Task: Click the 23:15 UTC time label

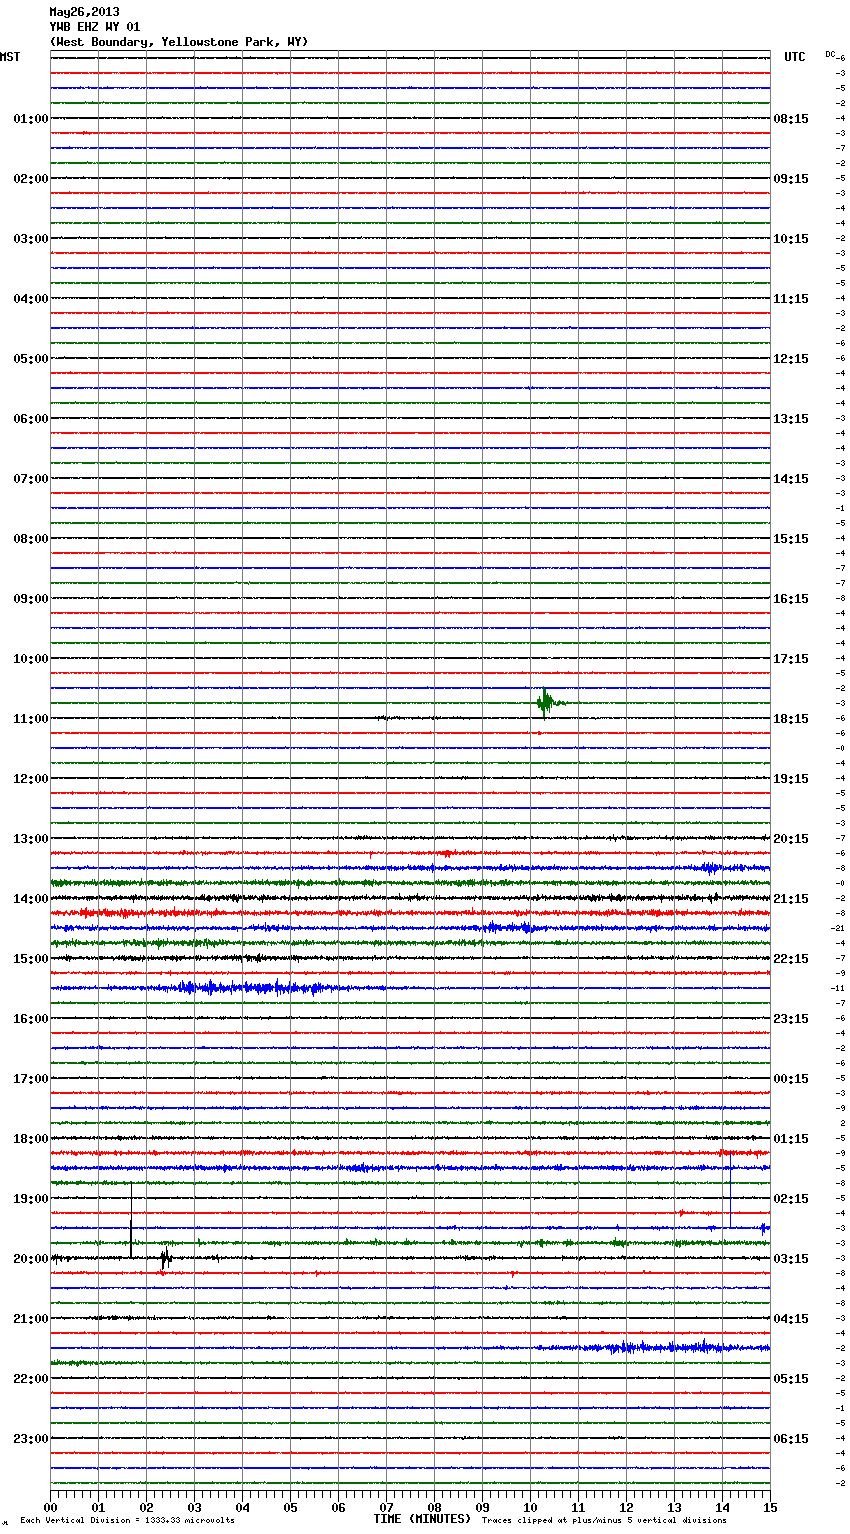Action: click(x=791, y=1018)
